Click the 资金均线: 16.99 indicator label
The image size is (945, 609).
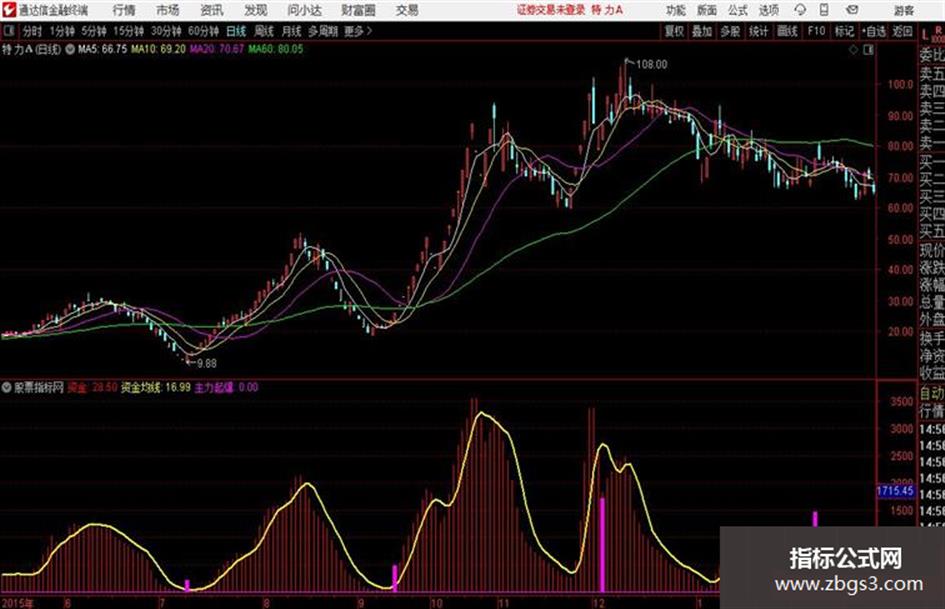point(155,388)
